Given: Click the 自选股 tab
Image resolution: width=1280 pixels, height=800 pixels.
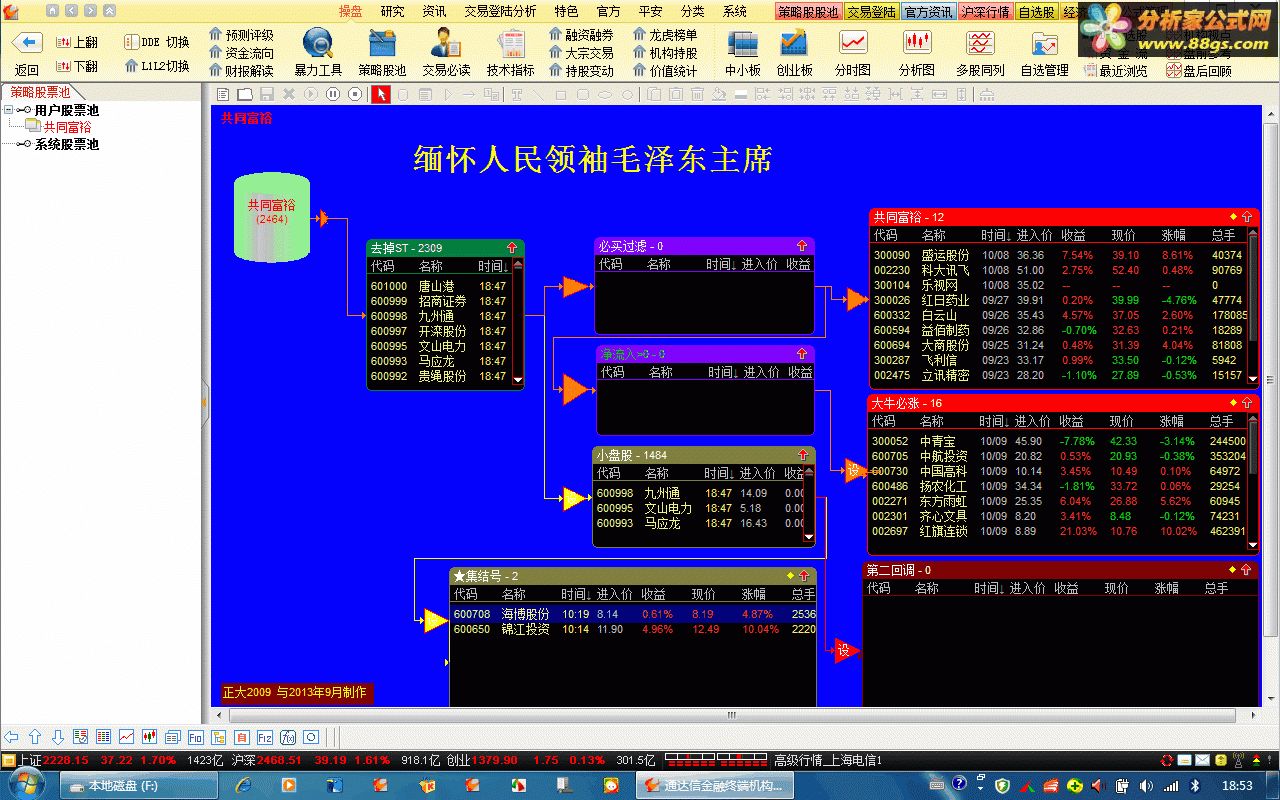Looking at the screenshot, I should (x=1036, y=12).
